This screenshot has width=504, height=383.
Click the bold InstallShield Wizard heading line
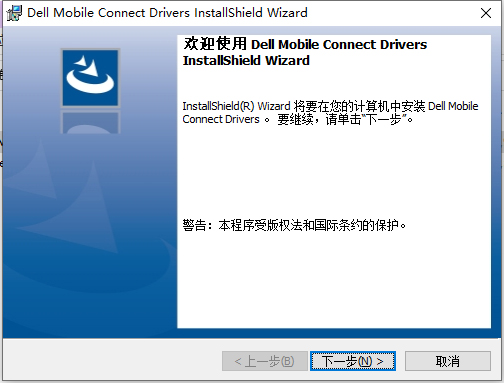coord(246,60)
